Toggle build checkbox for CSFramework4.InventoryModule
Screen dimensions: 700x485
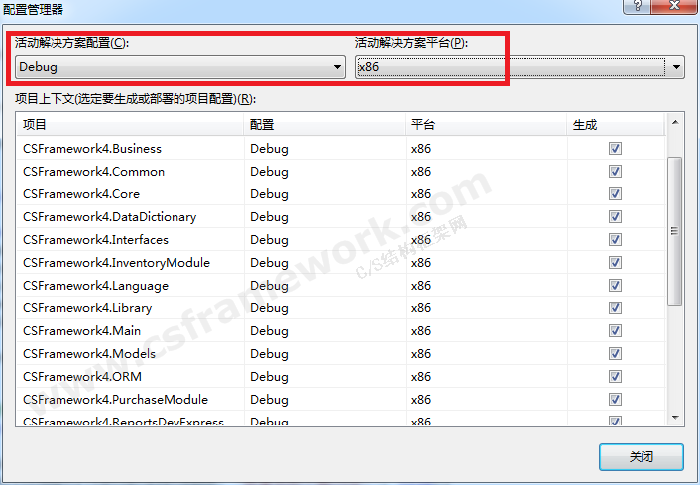click(615, 263)
